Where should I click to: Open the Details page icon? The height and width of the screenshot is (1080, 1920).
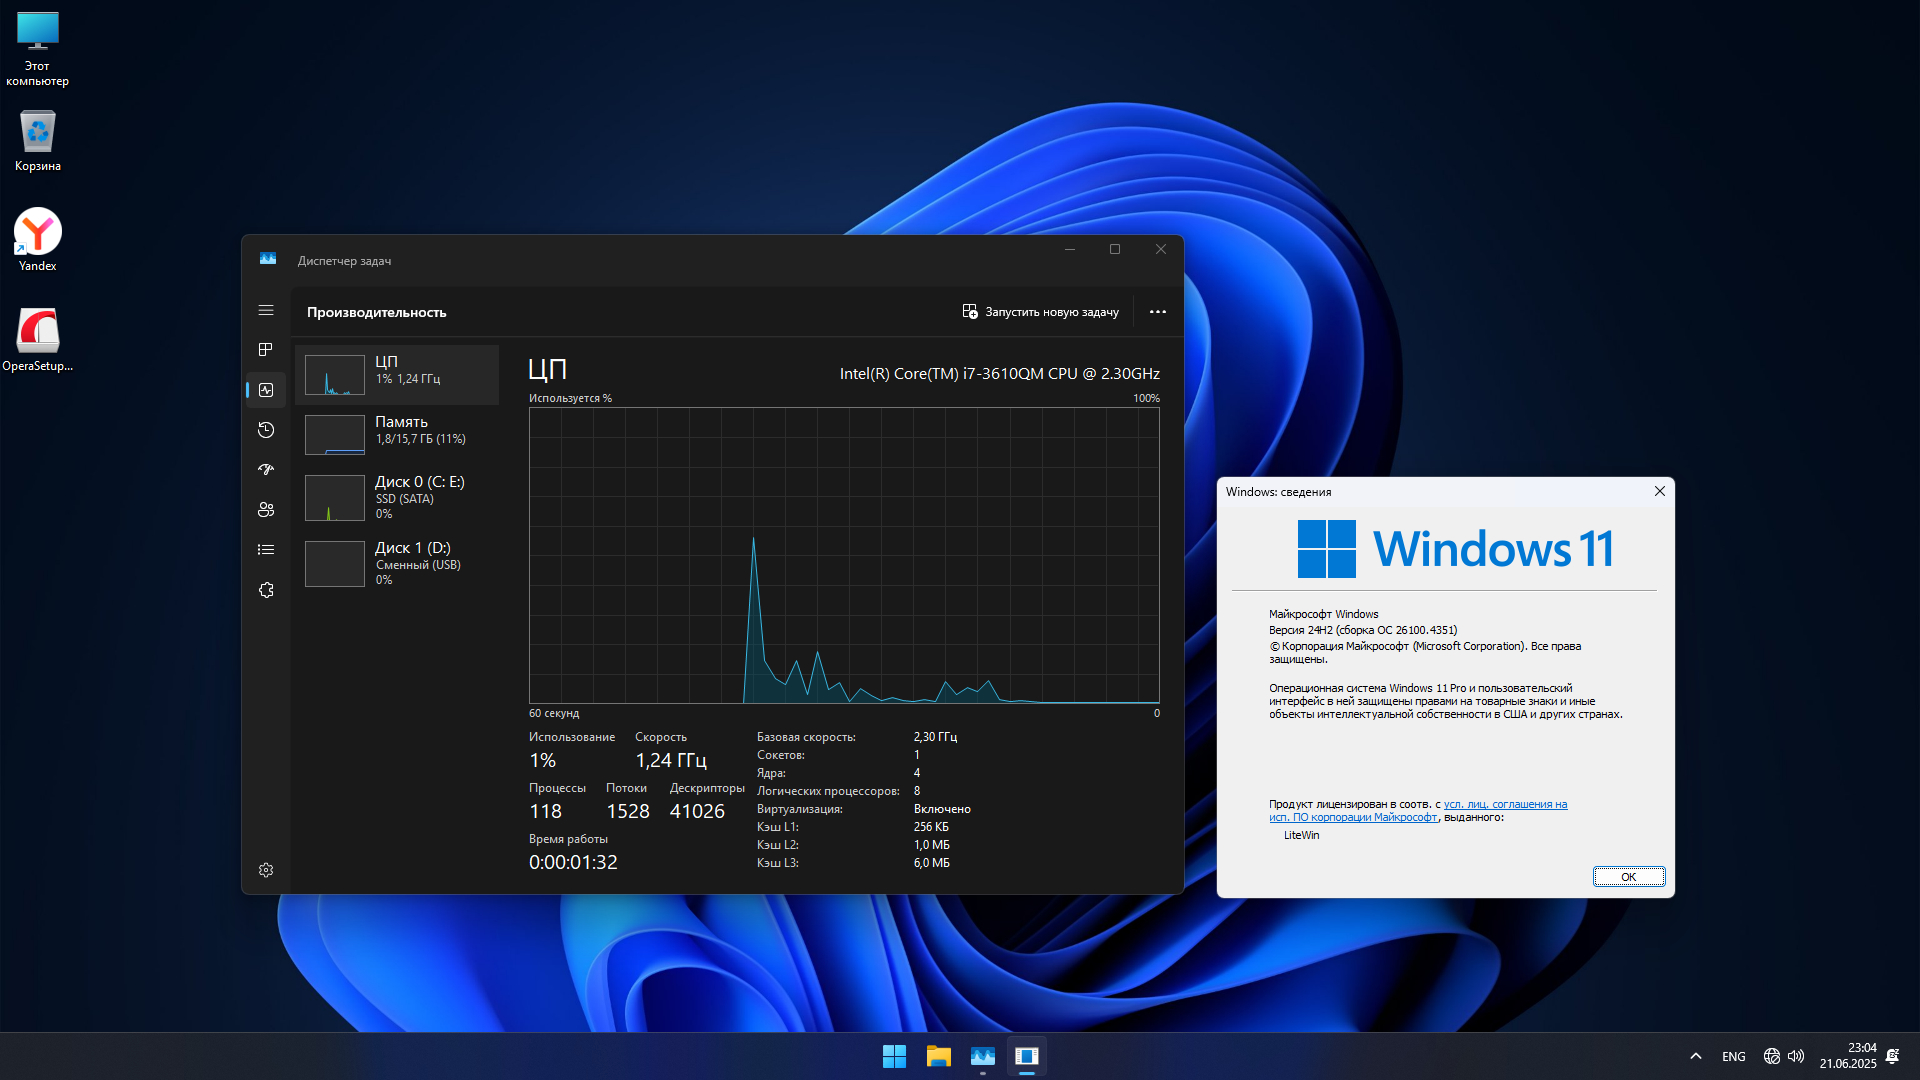coord(266,550)
